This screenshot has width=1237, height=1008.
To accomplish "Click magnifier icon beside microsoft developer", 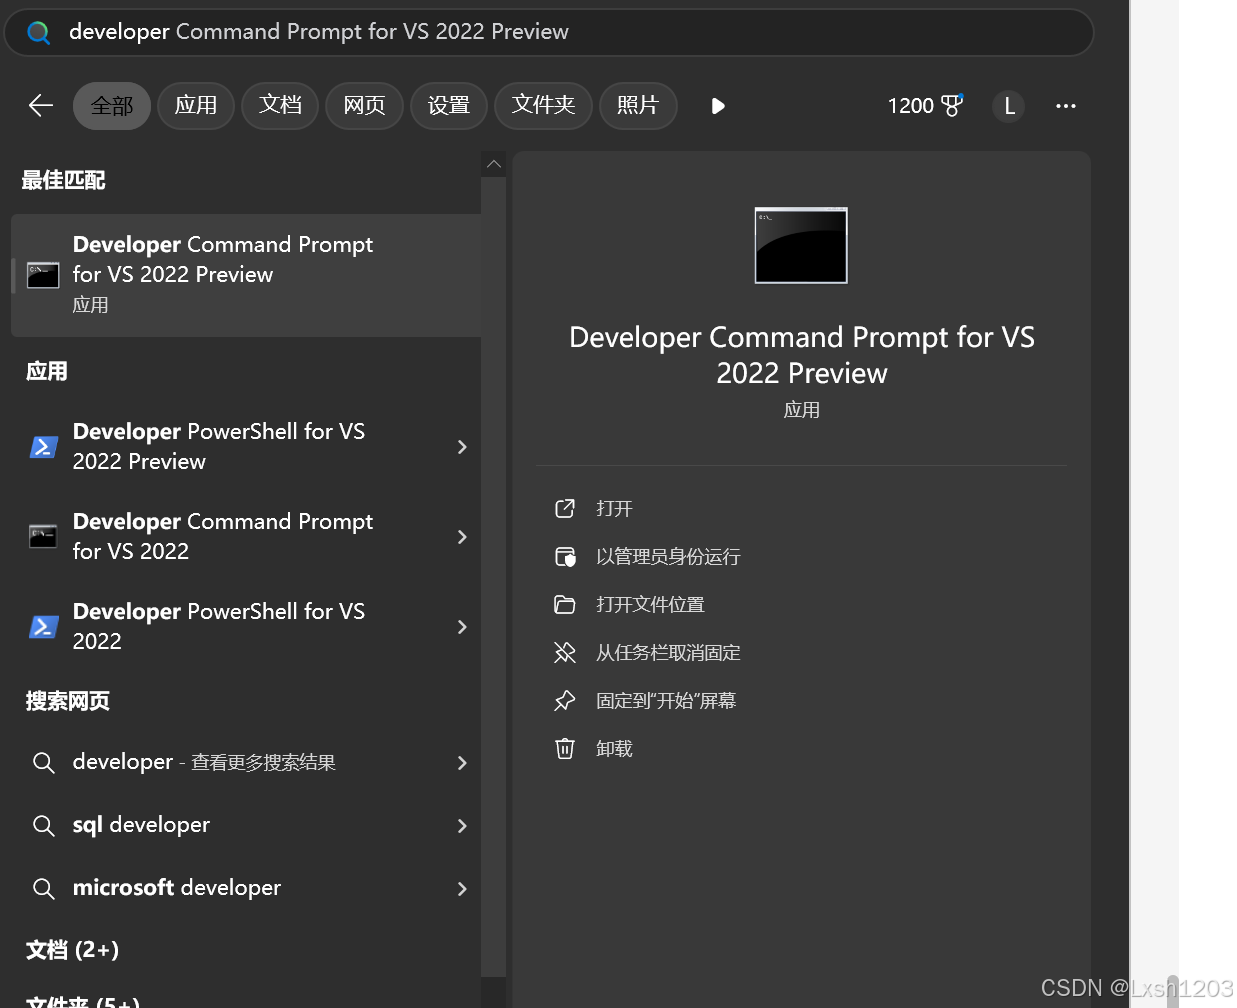I will point(43,889).
